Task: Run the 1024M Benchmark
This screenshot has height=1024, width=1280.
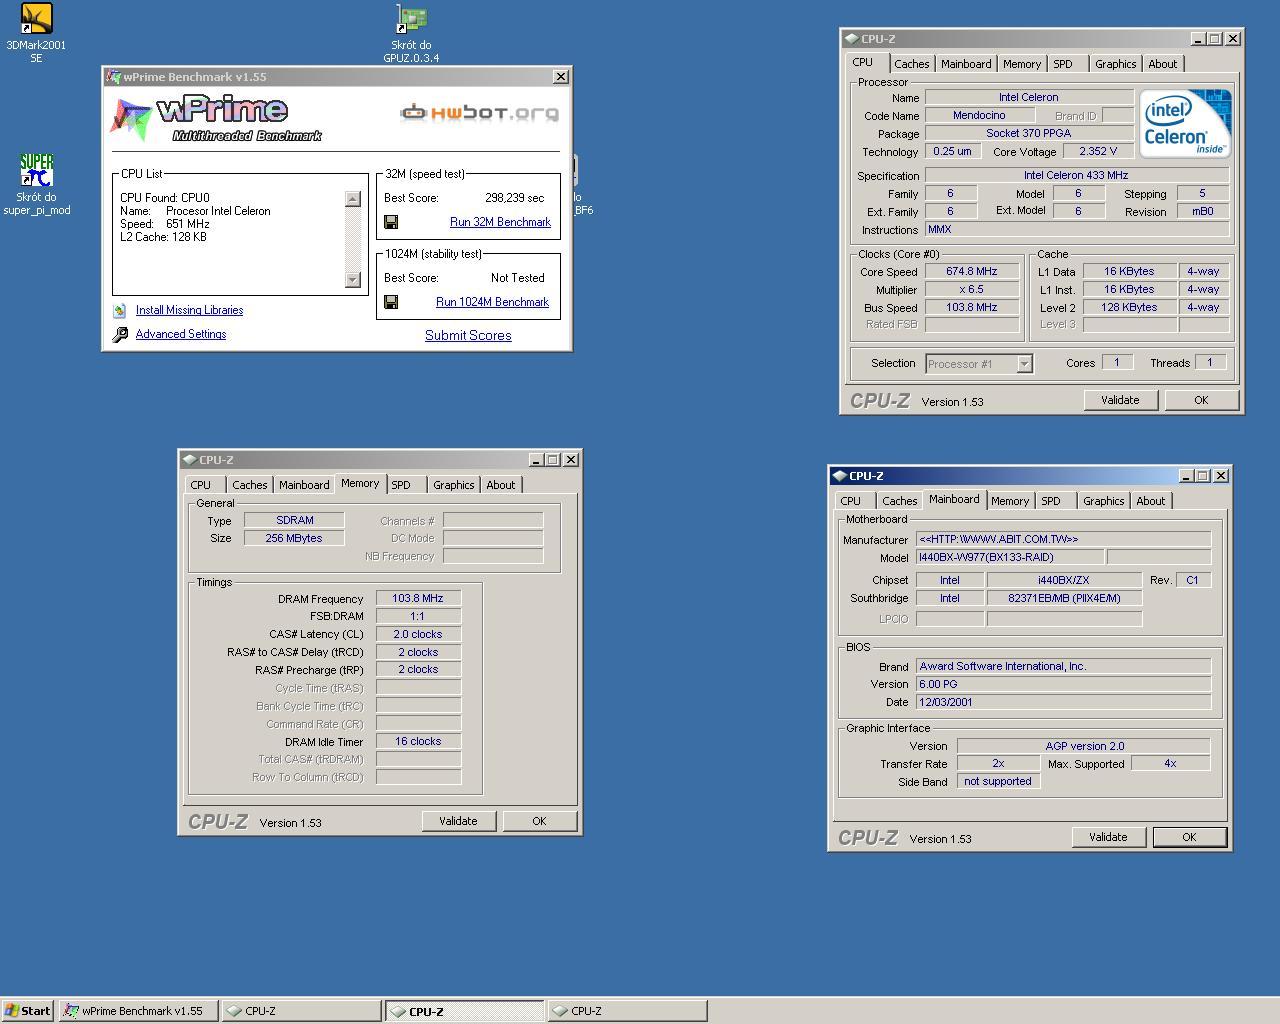Action: click(492, 302)
